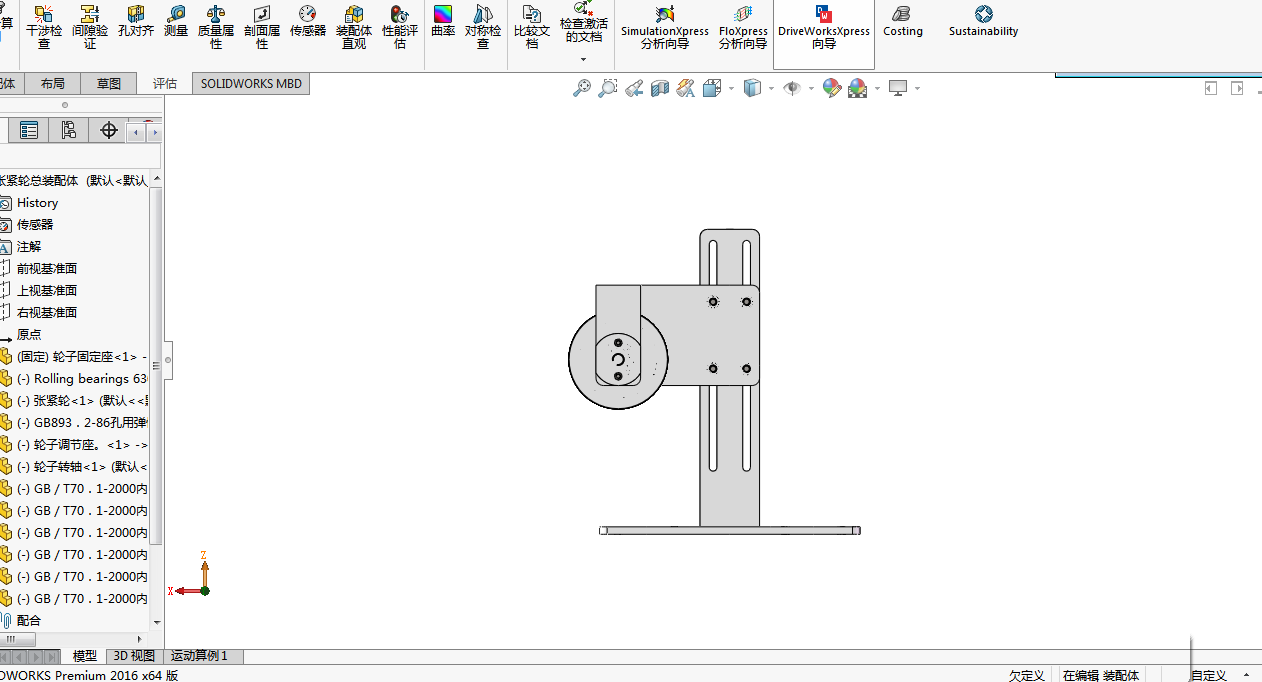
Task: Click the Costing button
Action: pos(902,22)
